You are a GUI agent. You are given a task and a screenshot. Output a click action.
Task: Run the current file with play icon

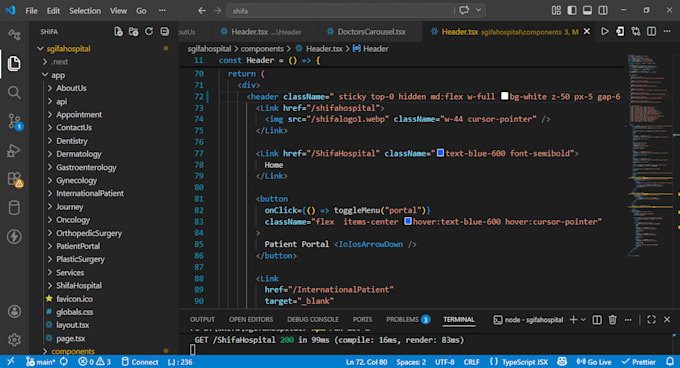[x=605, y=32]
